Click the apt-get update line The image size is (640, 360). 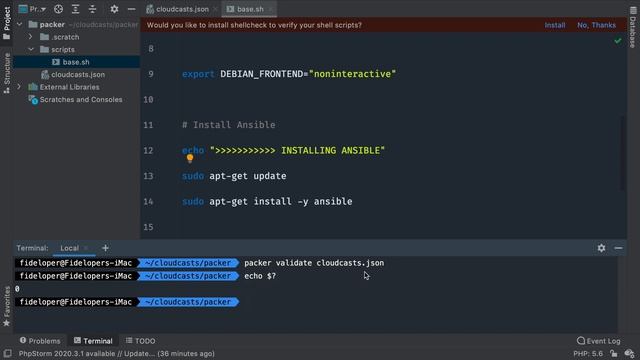pos(234,176)
